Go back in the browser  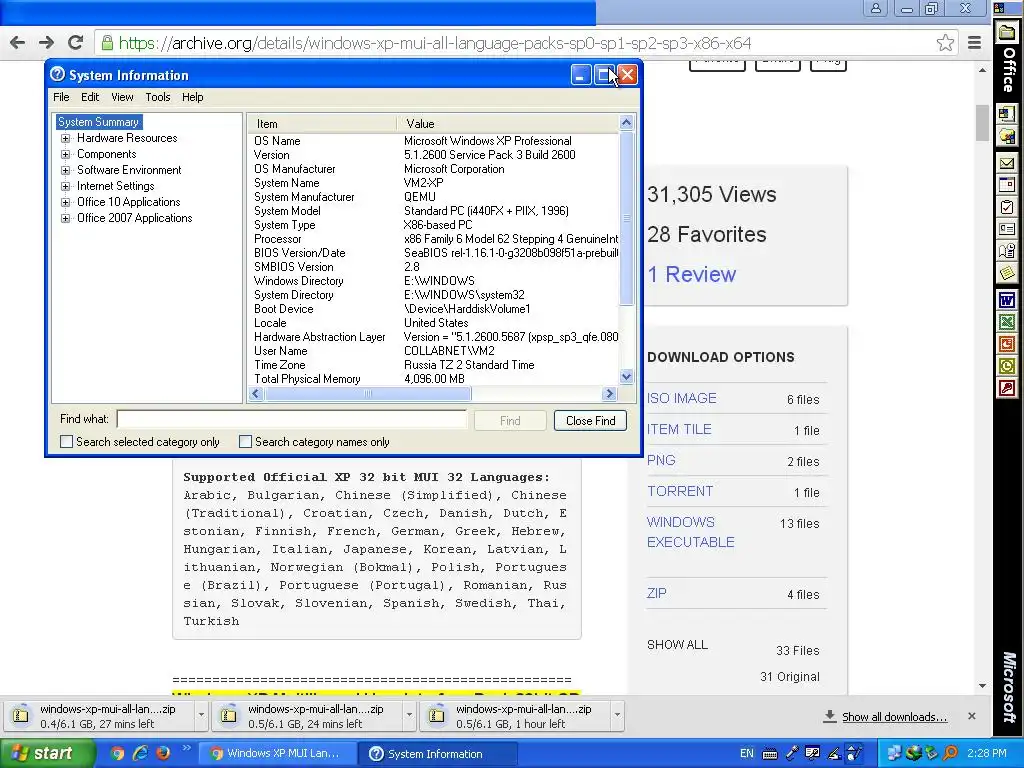tap(18, 43)
